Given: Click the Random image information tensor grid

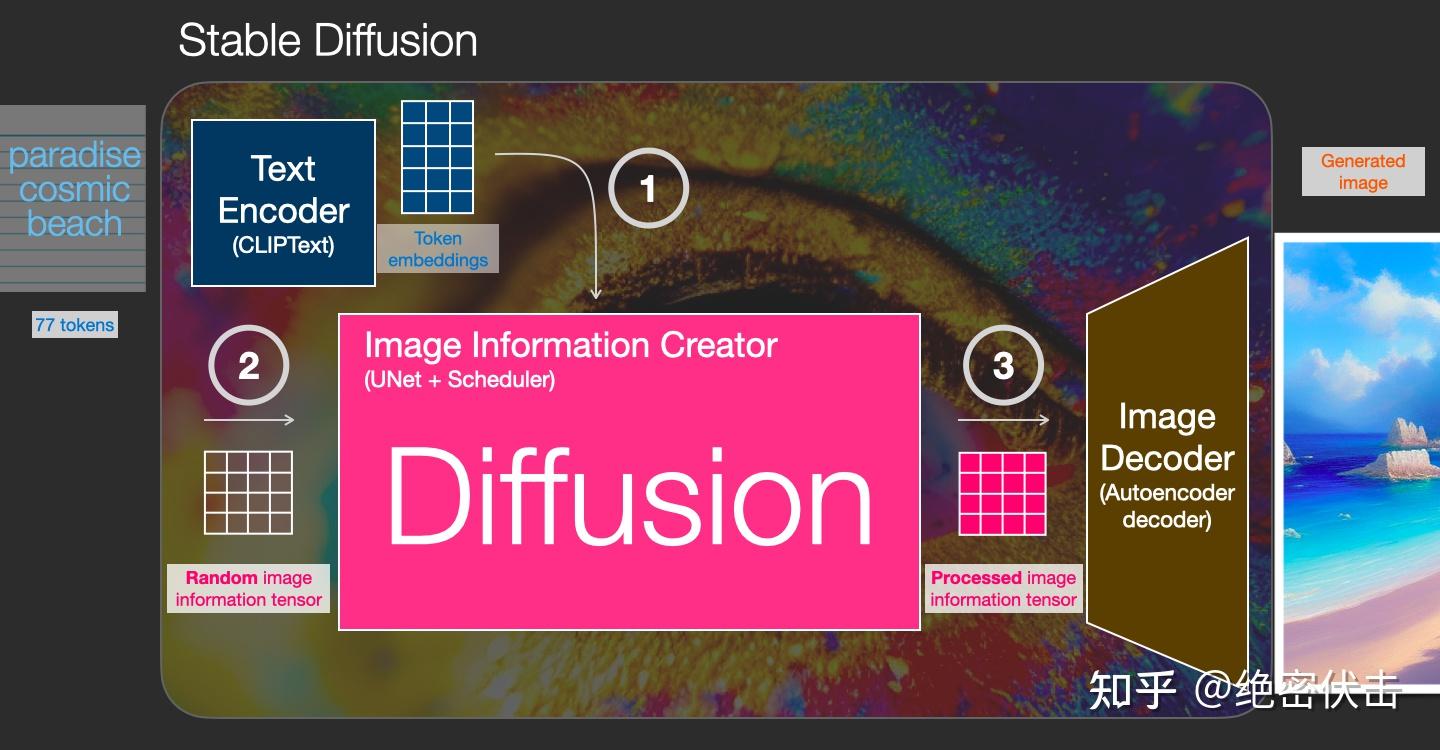Looking at the screenshot, I should 248,494.
